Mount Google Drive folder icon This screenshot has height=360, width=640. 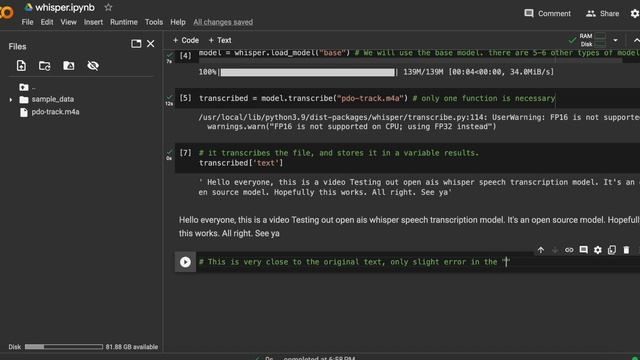[x=69, y=66]
